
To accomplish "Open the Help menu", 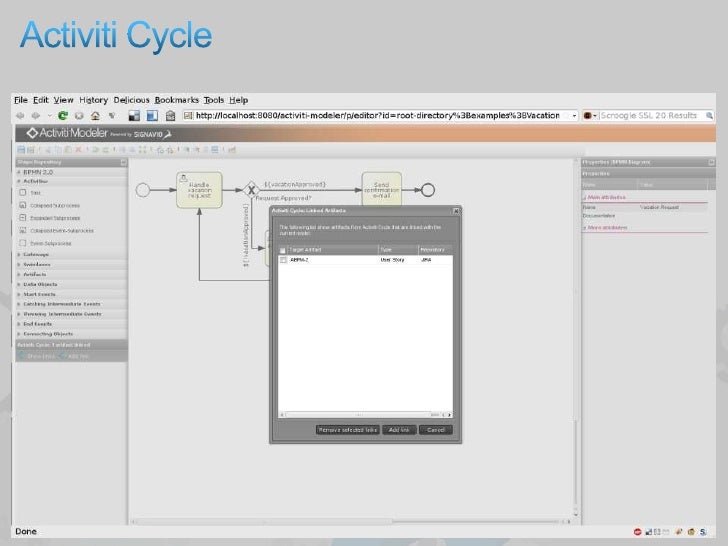I will point(238,100).
